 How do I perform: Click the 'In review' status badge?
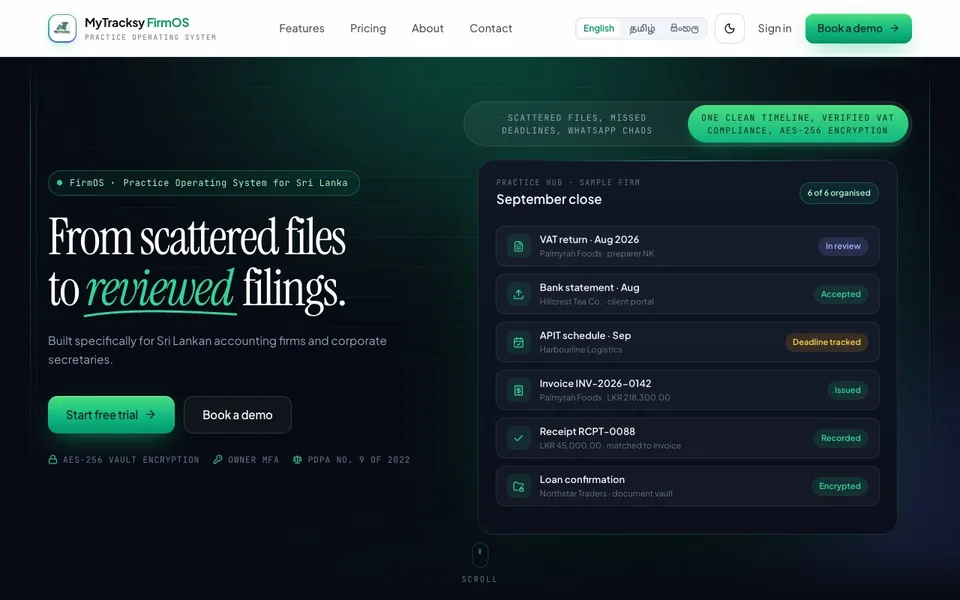click(842, 246)
